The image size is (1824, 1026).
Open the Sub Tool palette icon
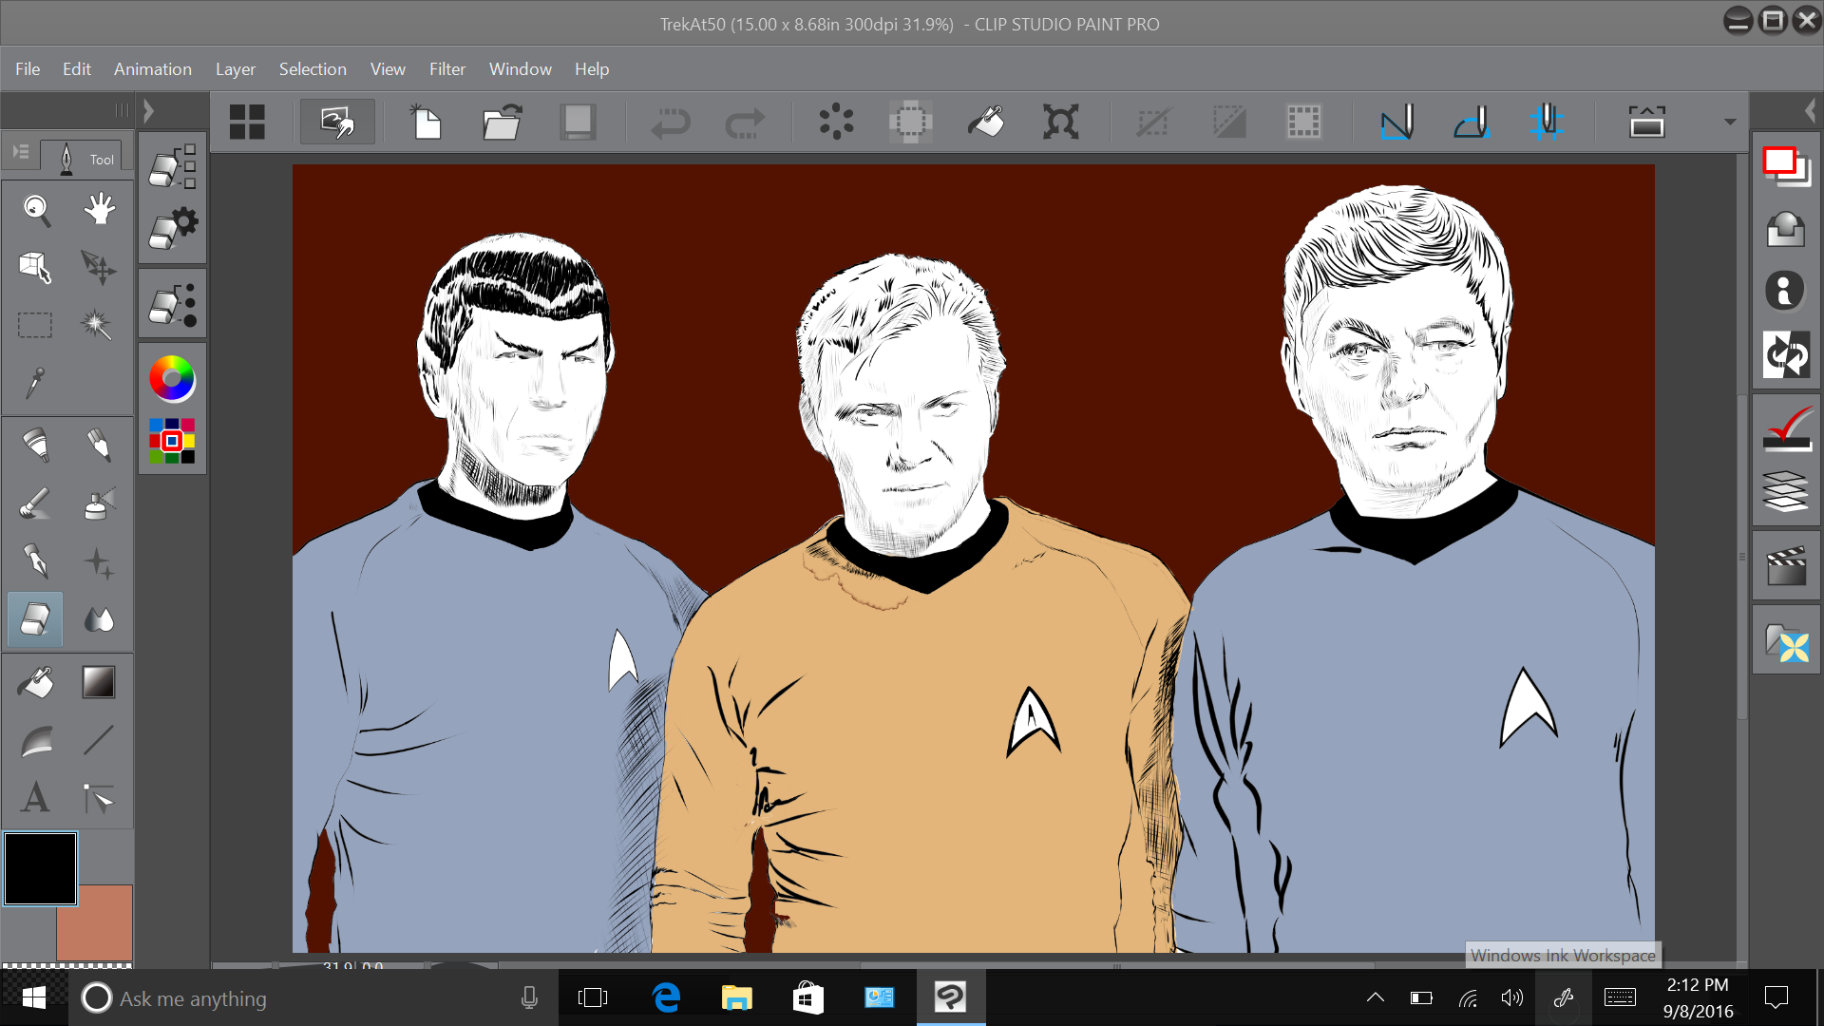[172, 166]
